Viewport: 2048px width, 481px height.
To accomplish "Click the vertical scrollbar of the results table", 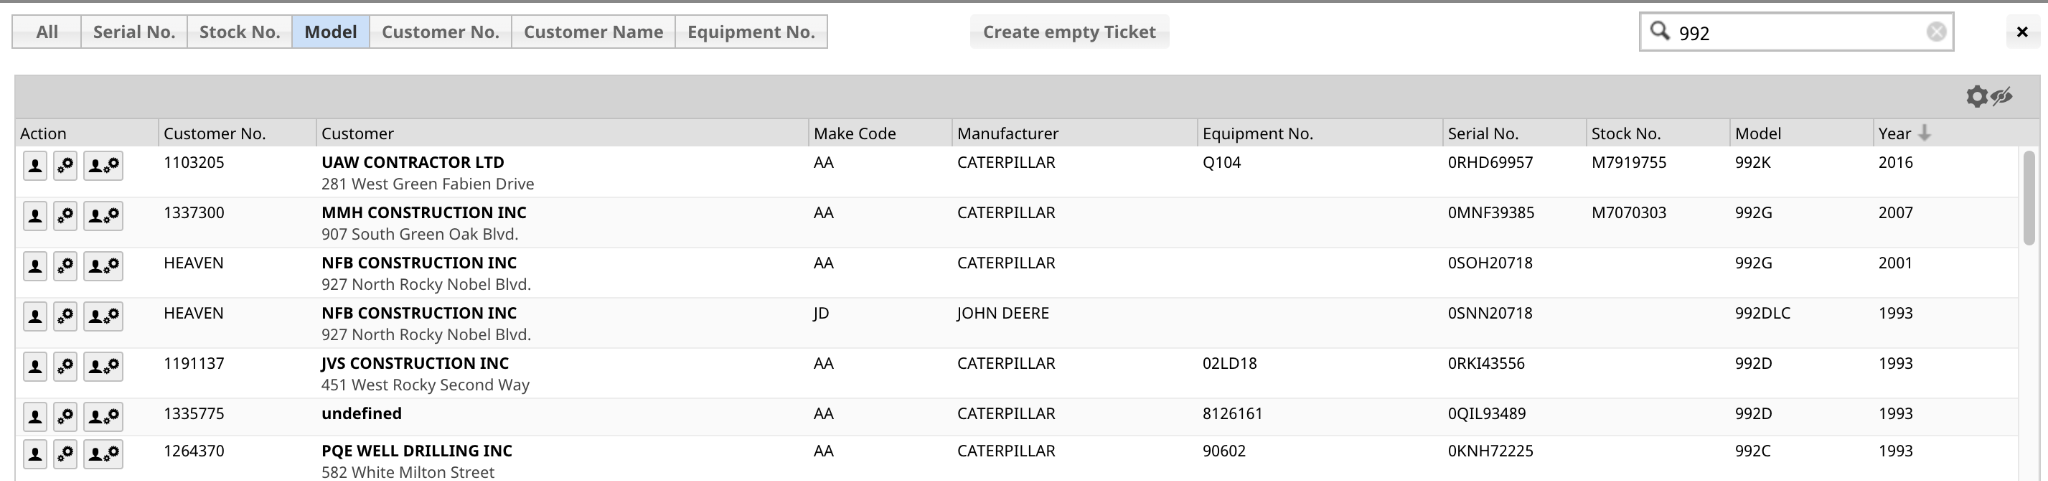I will point(2029,198).
